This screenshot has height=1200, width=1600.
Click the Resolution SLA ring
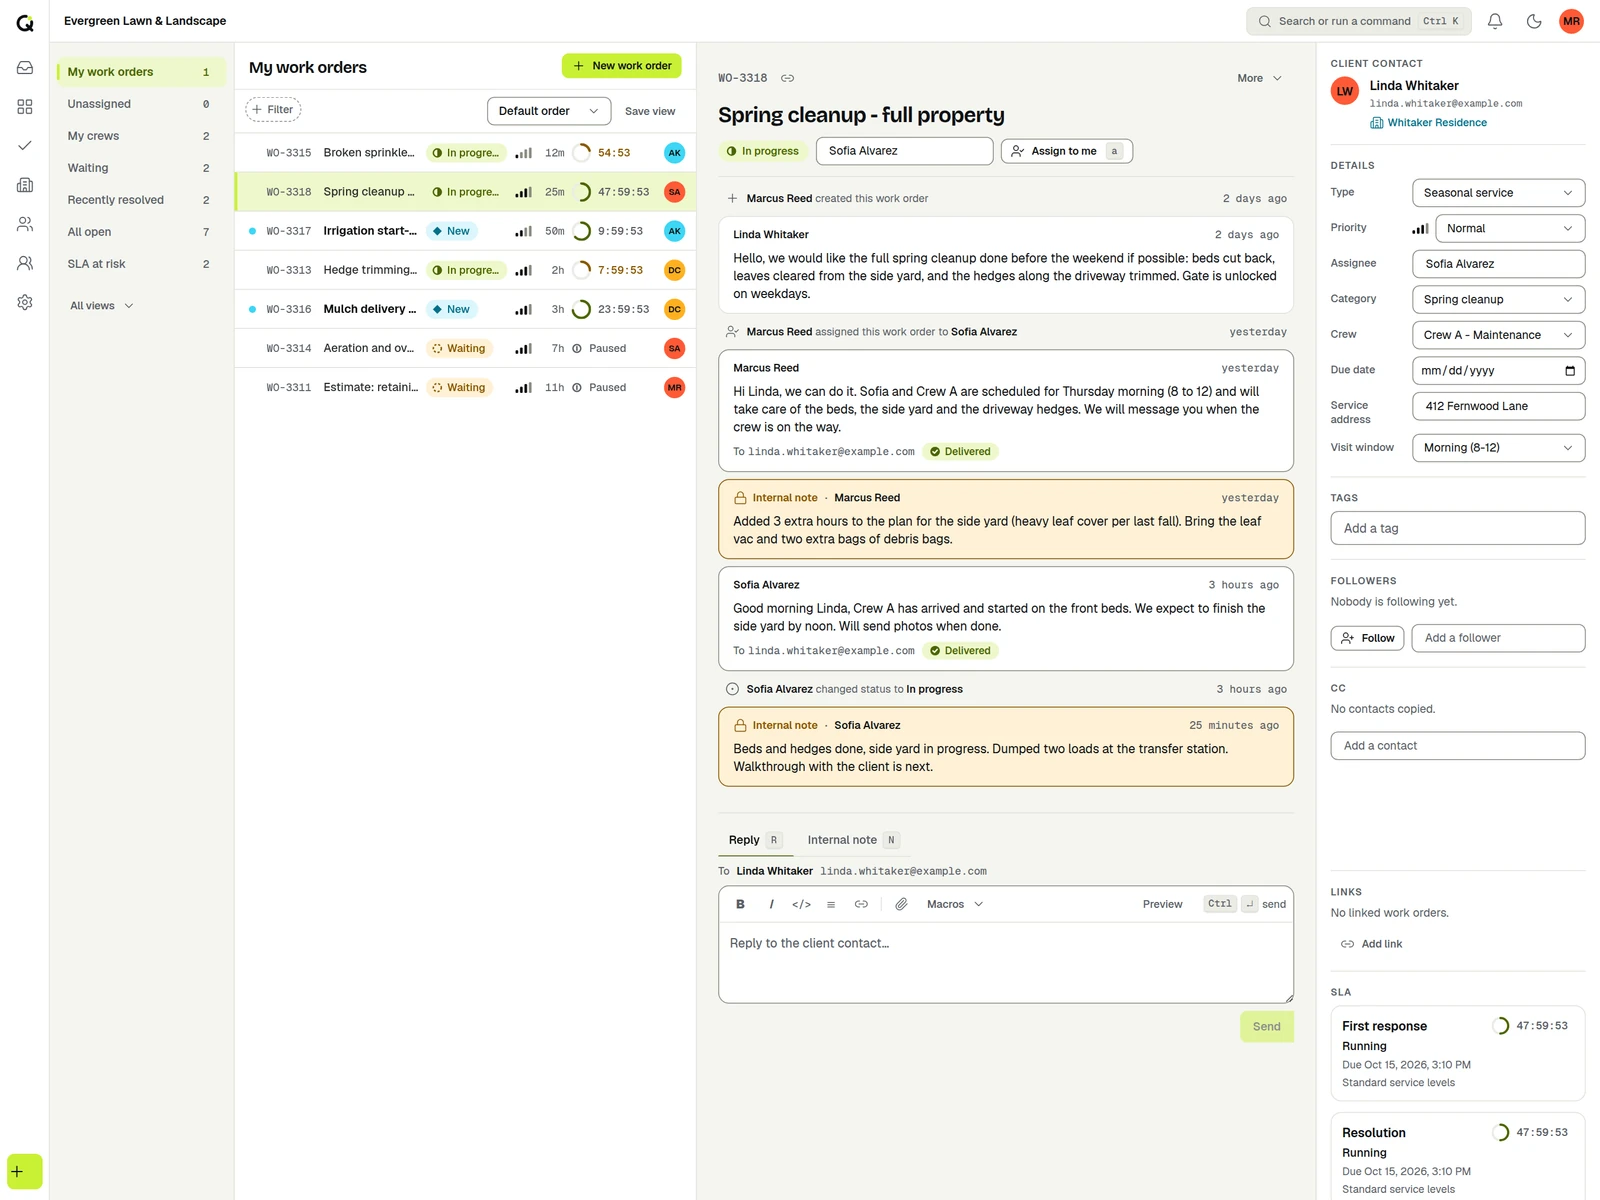click(1500, 1133)
